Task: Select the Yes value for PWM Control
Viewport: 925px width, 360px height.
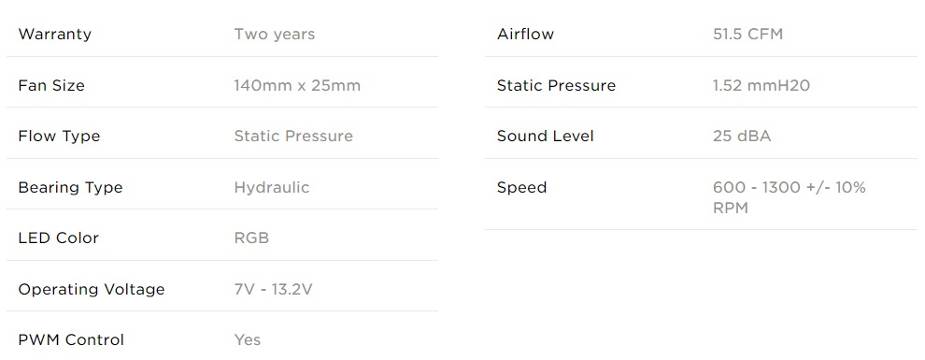Action: [x=247, y=340]
